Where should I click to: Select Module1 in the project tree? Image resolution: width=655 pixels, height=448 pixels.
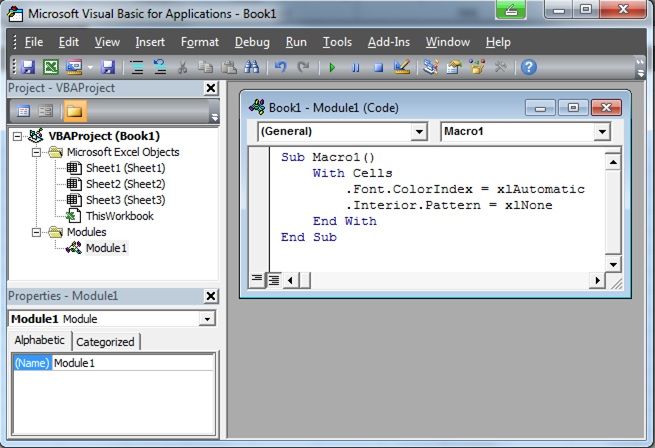pos(106,248)
